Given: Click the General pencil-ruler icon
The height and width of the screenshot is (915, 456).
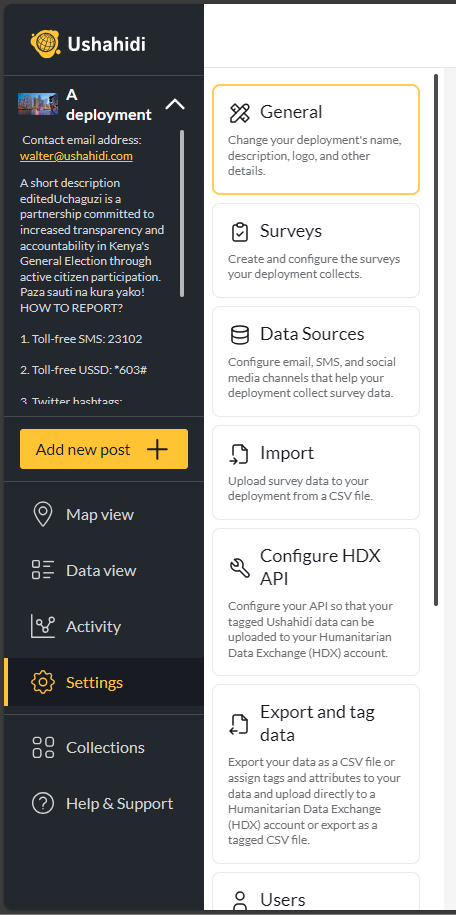Looking at the screenshot, I should click(240, 113).
